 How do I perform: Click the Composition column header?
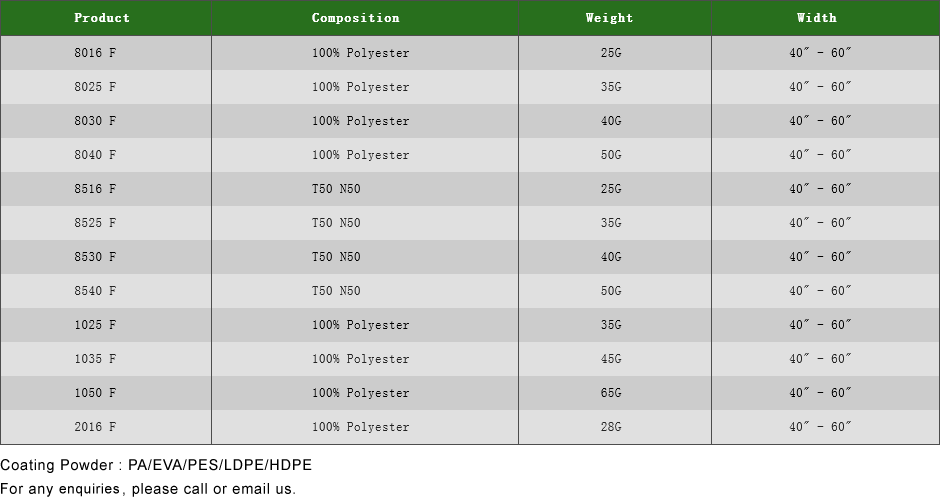pos(355,18)
